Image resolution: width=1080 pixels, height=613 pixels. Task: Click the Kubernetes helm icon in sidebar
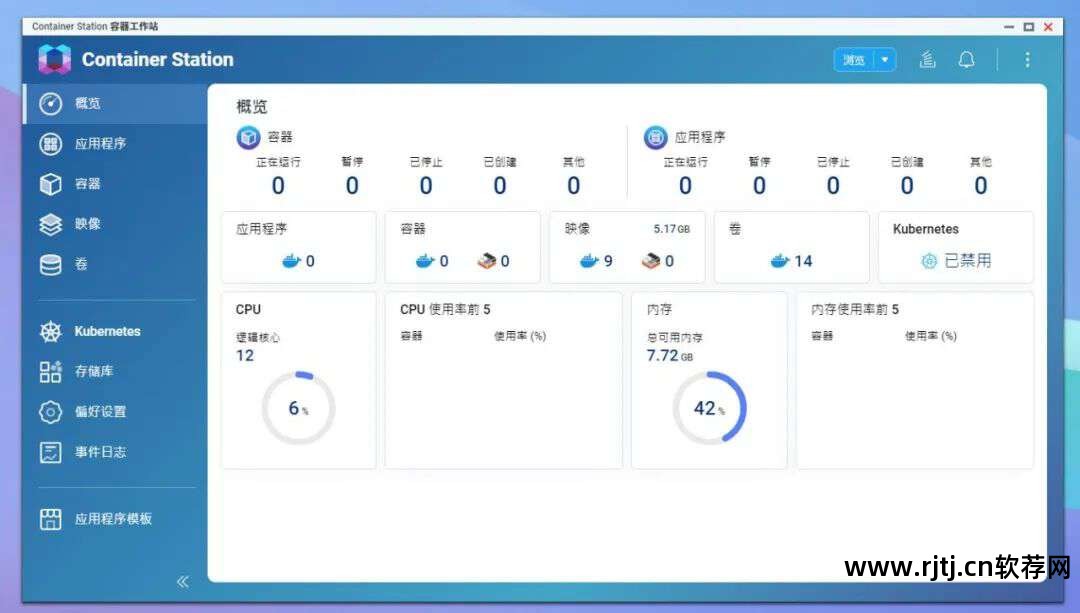pyautogui.click(x=50, y=332)
